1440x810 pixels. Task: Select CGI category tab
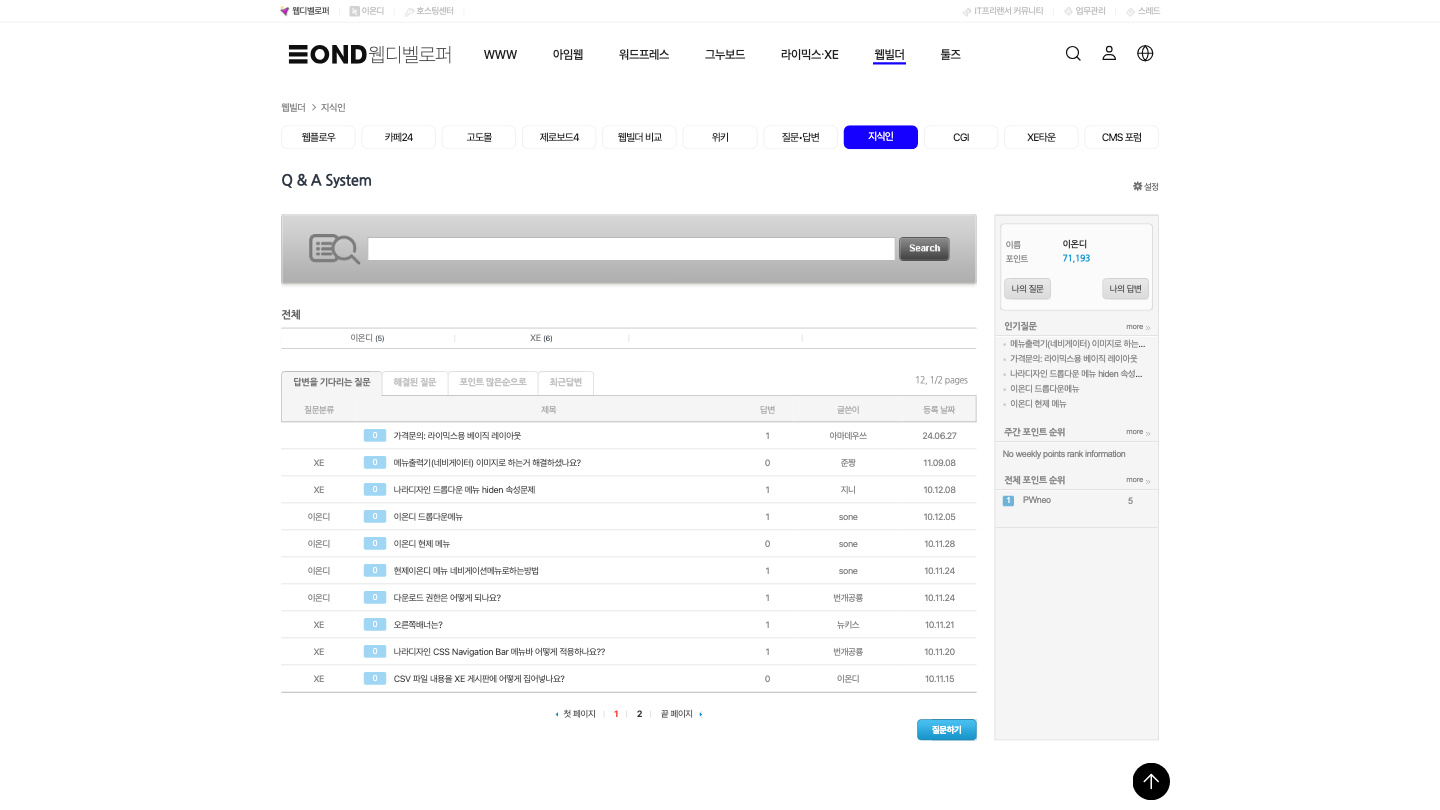(x=961, y=137)
